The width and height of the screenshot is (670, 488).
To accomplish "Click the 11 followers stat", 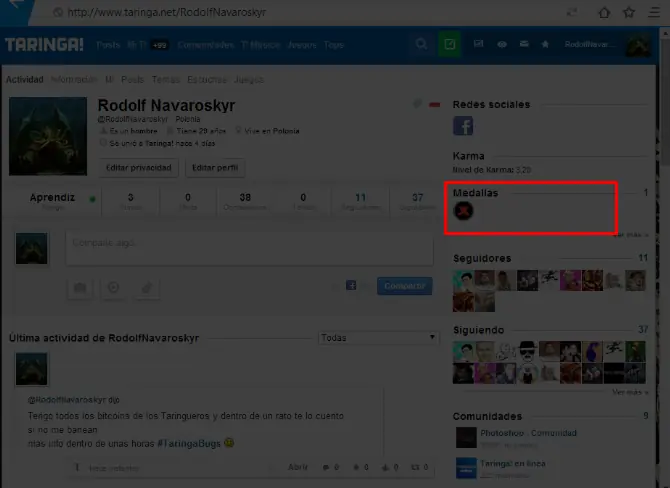I will click(361, 201).
